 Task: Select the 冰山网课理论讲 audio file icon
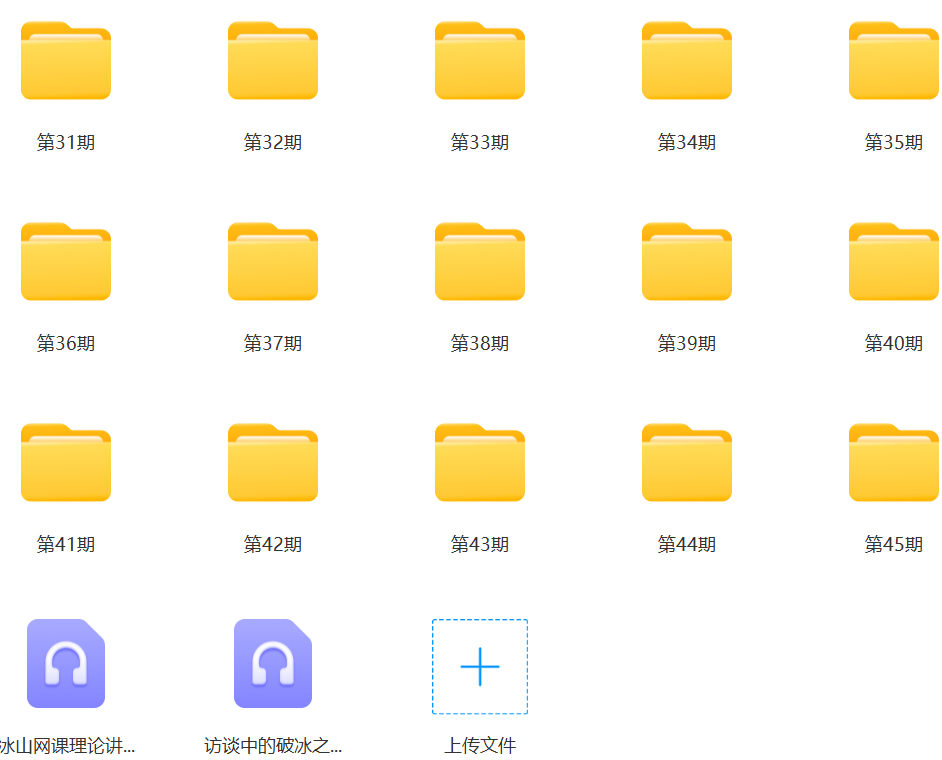pyautogui.click(x=66, y=663)
